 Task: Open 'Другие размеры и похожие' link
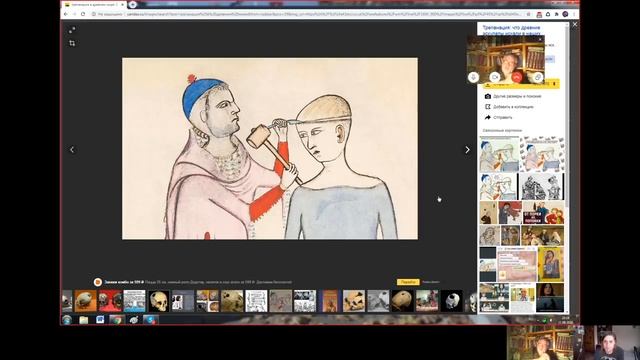(517, 96)
